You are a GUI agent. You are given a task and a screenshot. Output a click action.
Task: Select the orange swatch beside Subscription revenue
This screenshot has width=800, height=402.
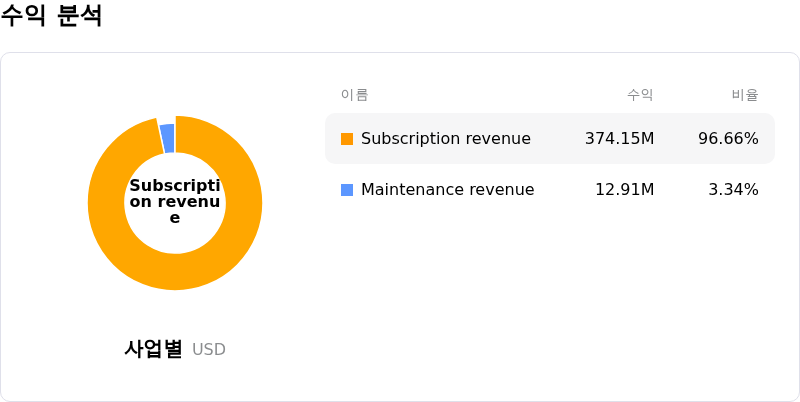347,139
